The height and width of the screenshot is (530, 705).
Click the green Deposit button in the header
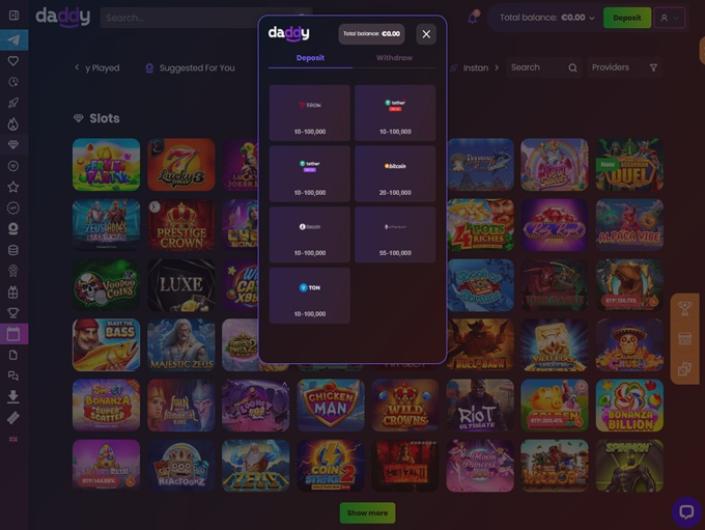(627, 18)
